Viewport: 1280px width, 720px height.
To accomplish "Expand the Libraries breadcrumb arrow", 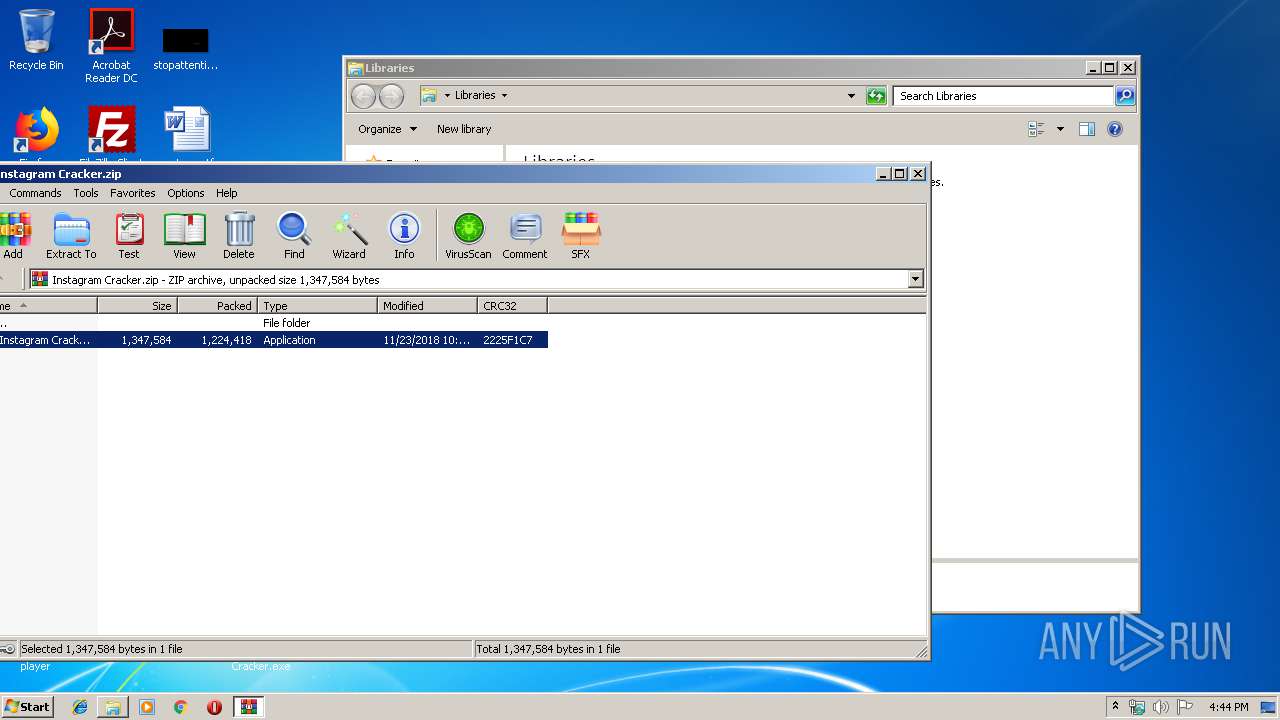I will coord(504,96).
